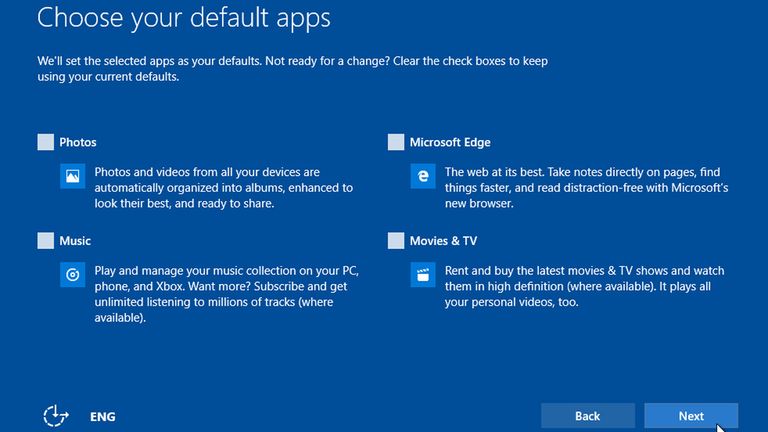Click the "We'll set the selected apps" paragraph
768x432 pixels.
(x=292, y=69)
